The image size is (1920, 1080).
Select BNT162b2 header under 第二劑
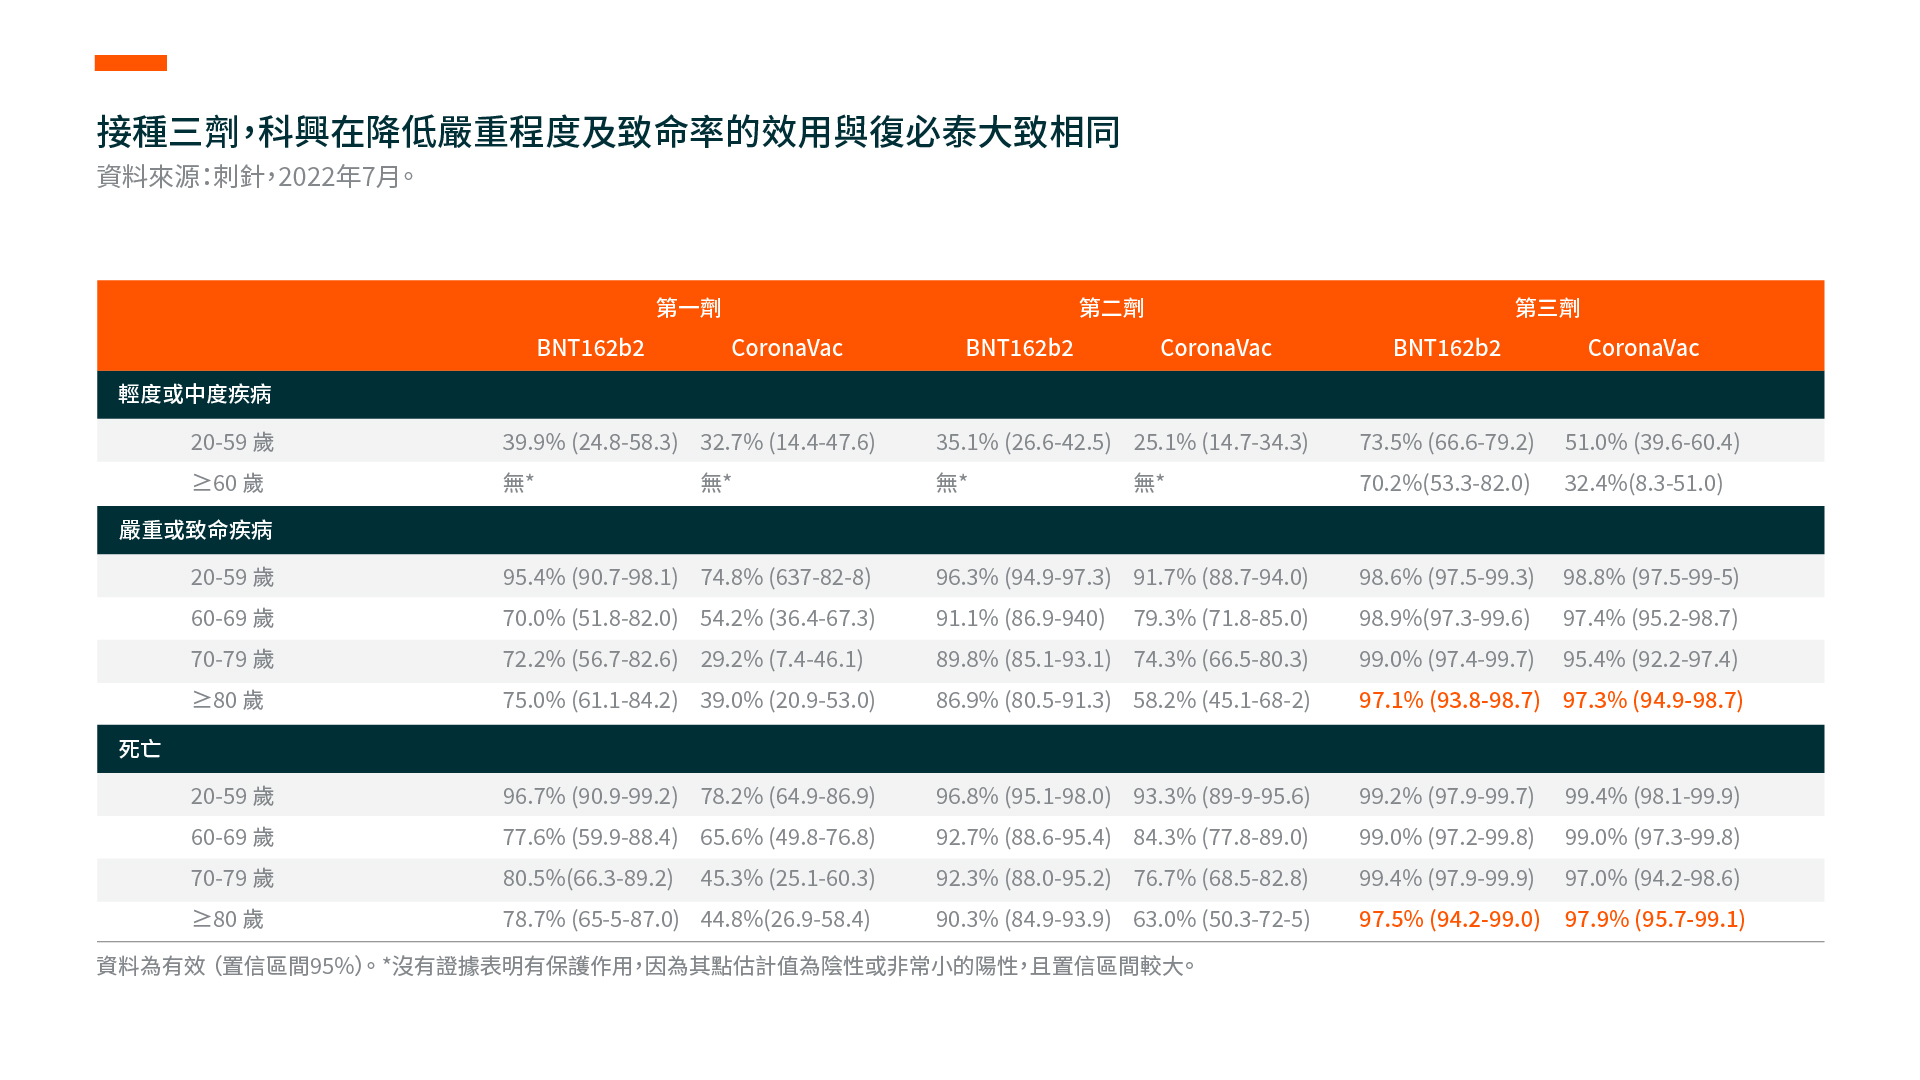tap(1019, 348)
